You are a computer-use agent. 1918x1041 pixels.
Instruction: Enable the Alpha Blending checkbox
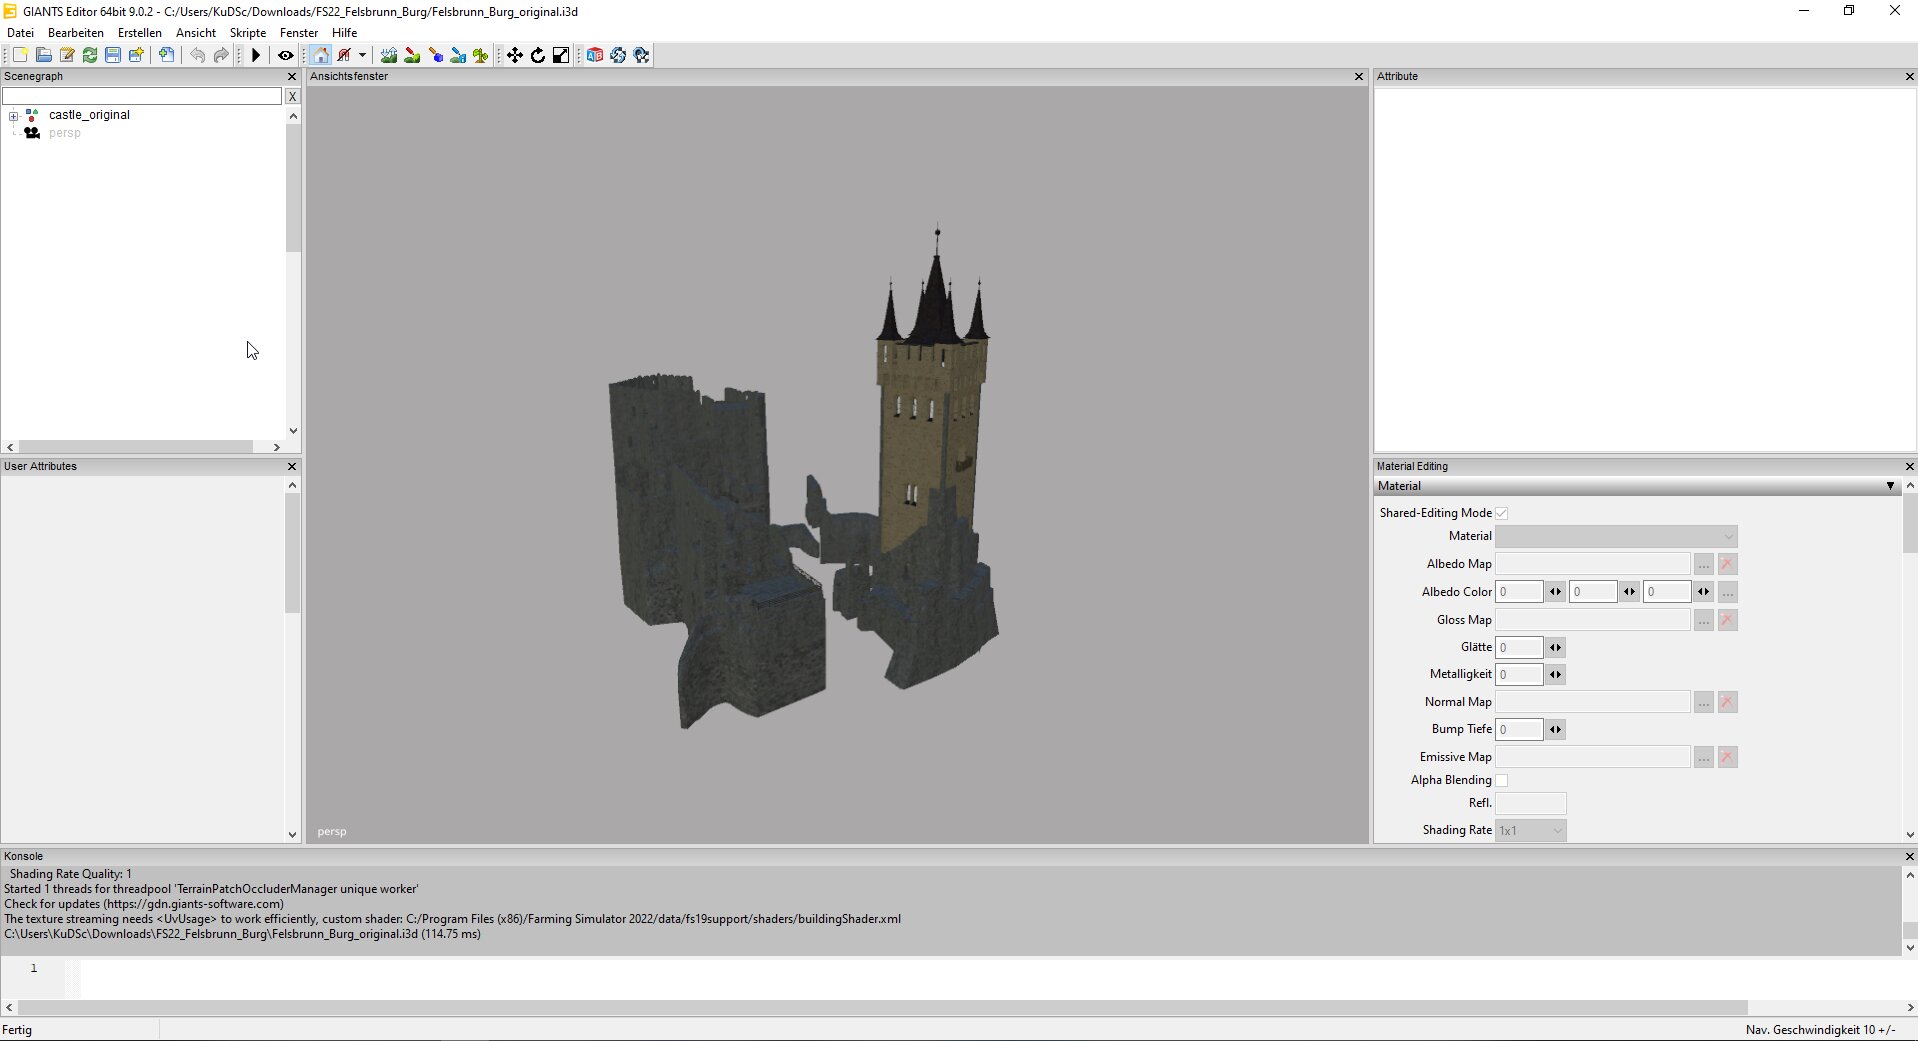(1501, 780)
